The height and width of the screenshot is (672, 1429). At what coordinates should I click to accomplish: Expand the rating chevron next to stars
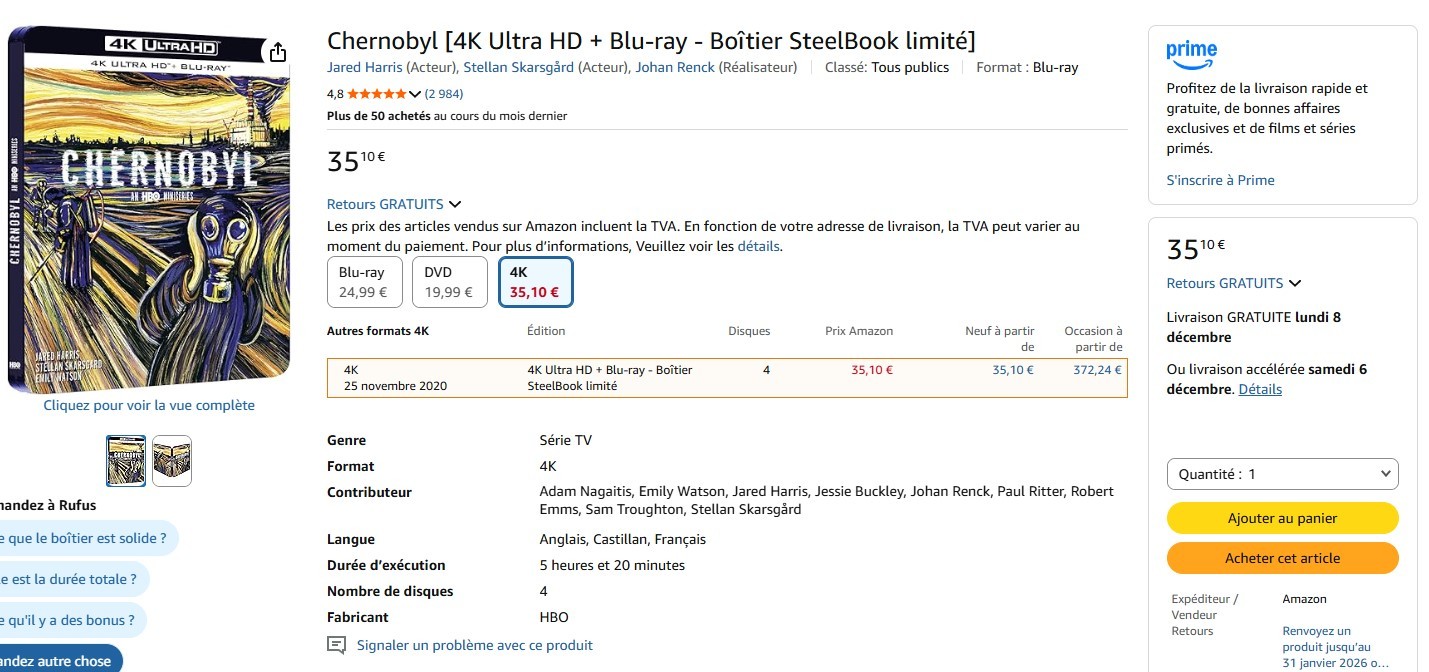(415, 94)
